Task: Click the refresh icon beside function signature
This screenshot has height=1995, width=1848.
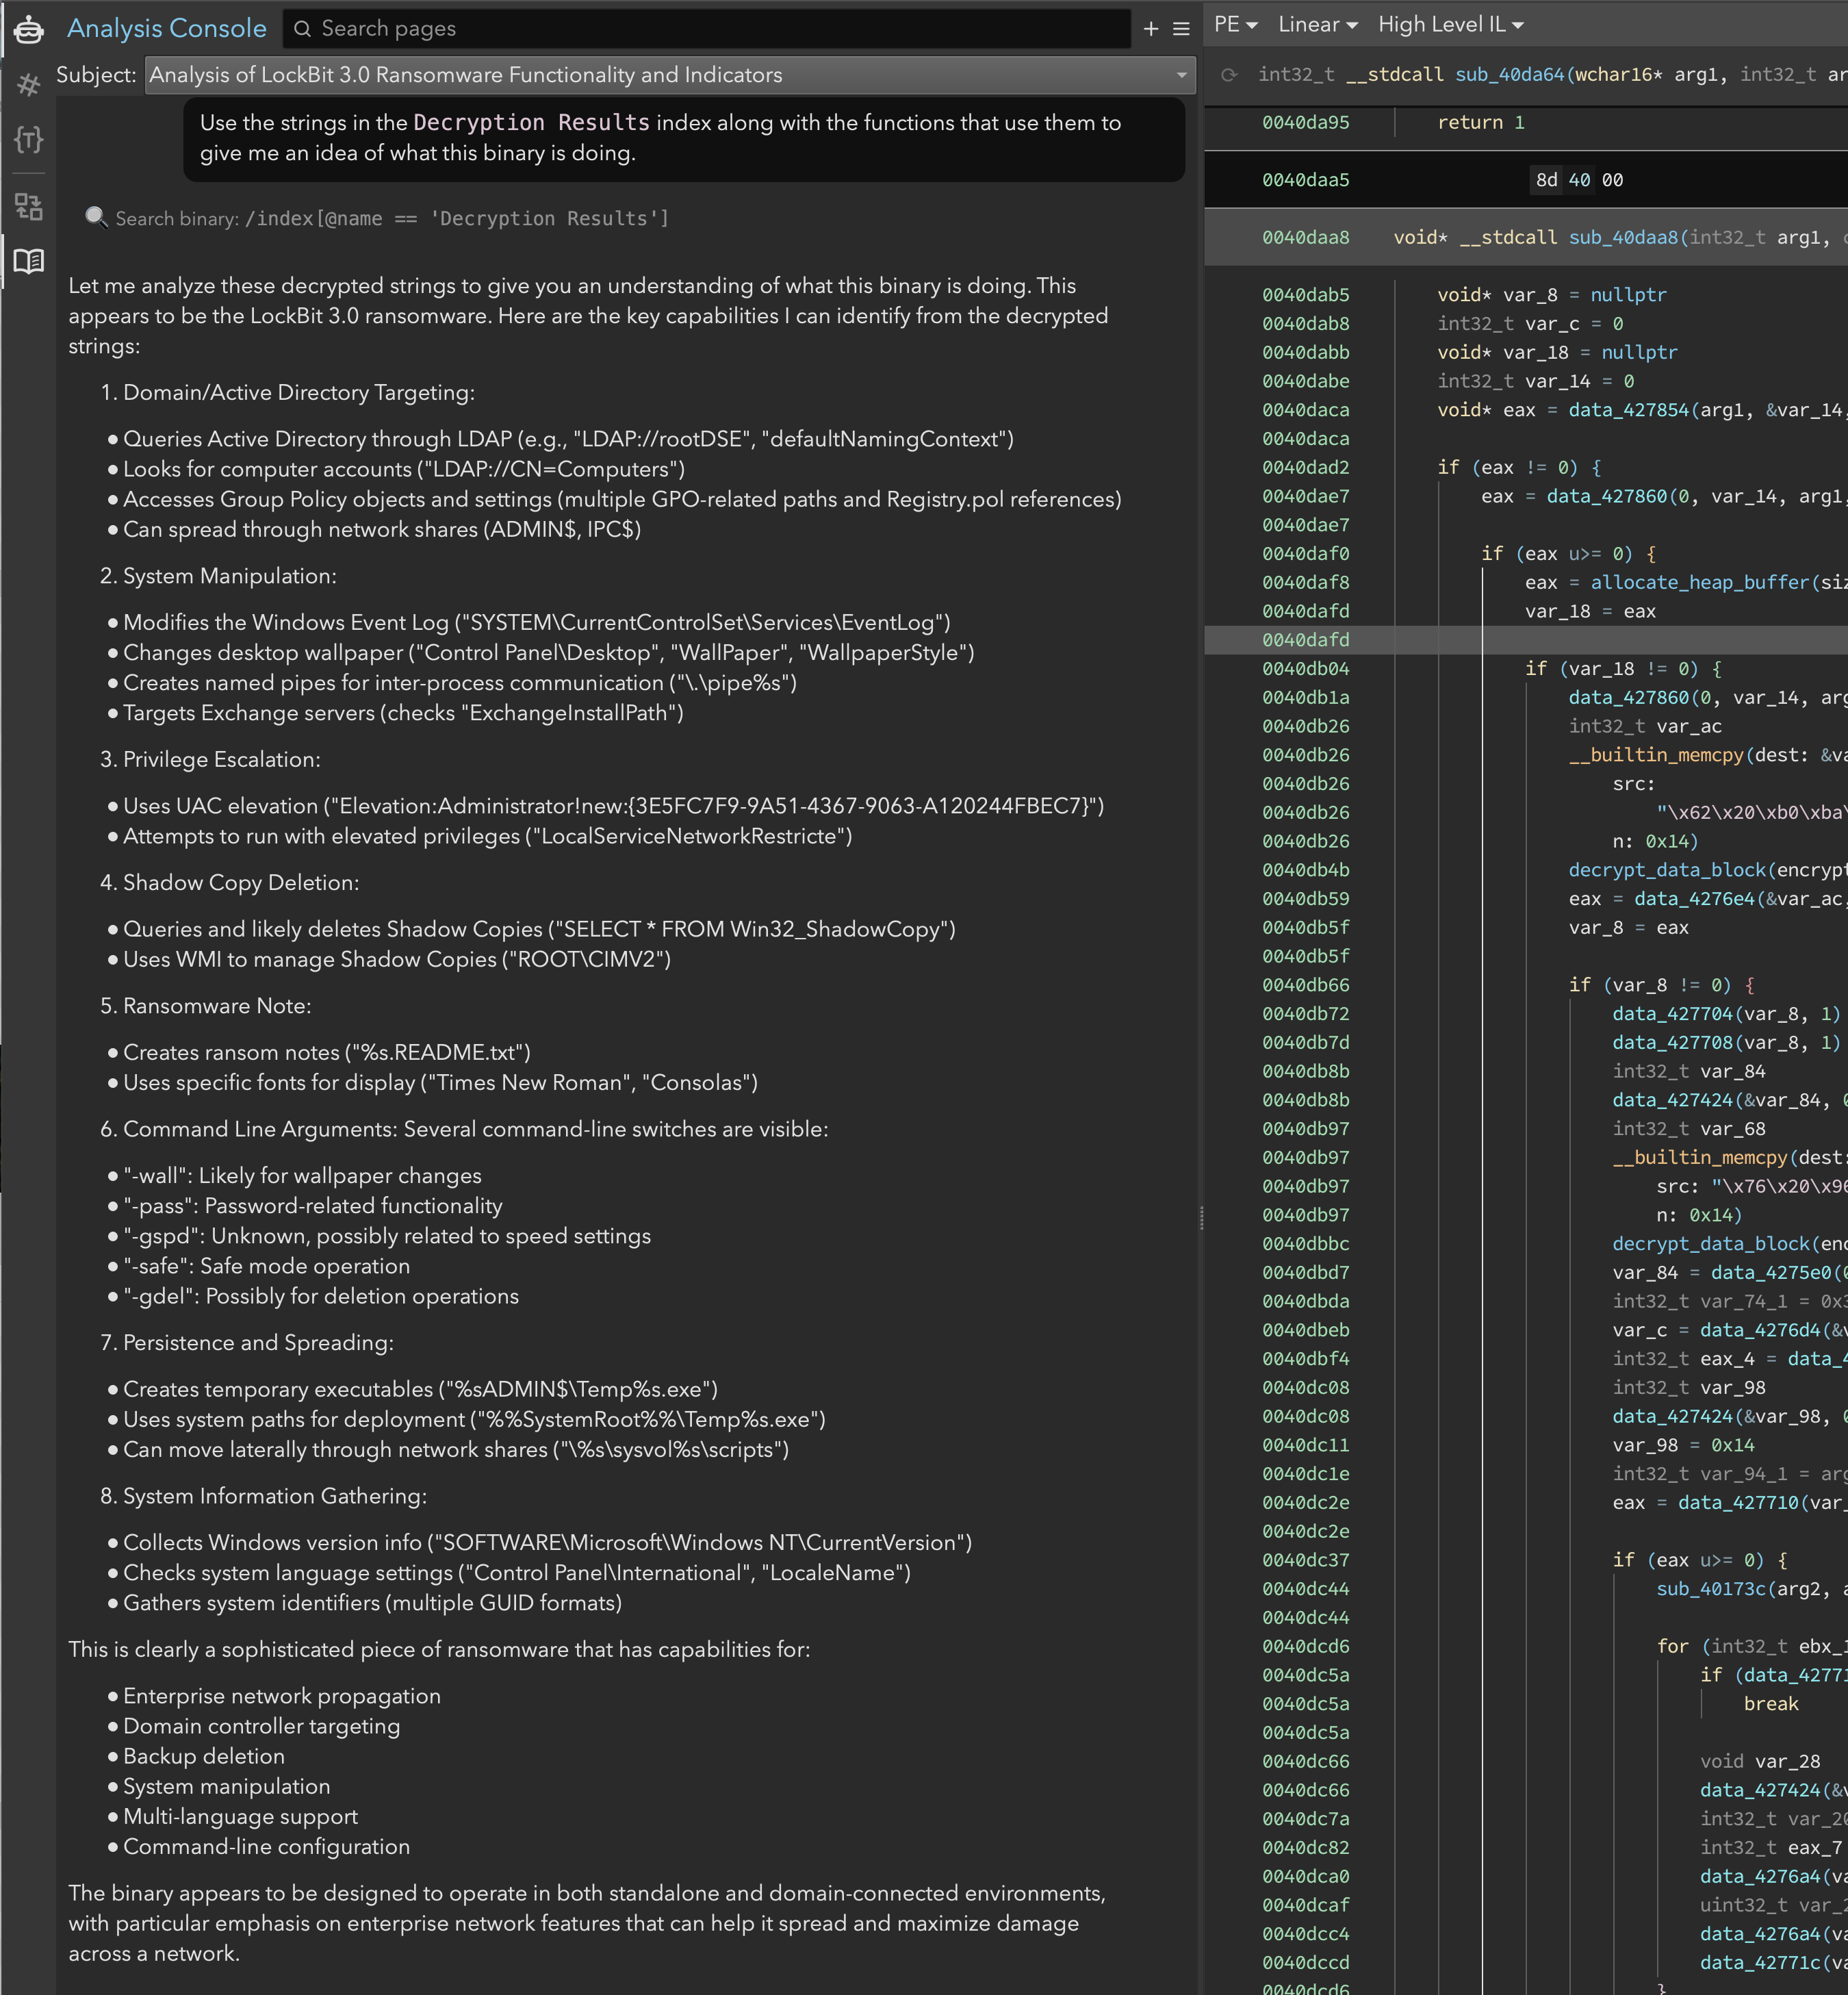Action: [1229, 75]
